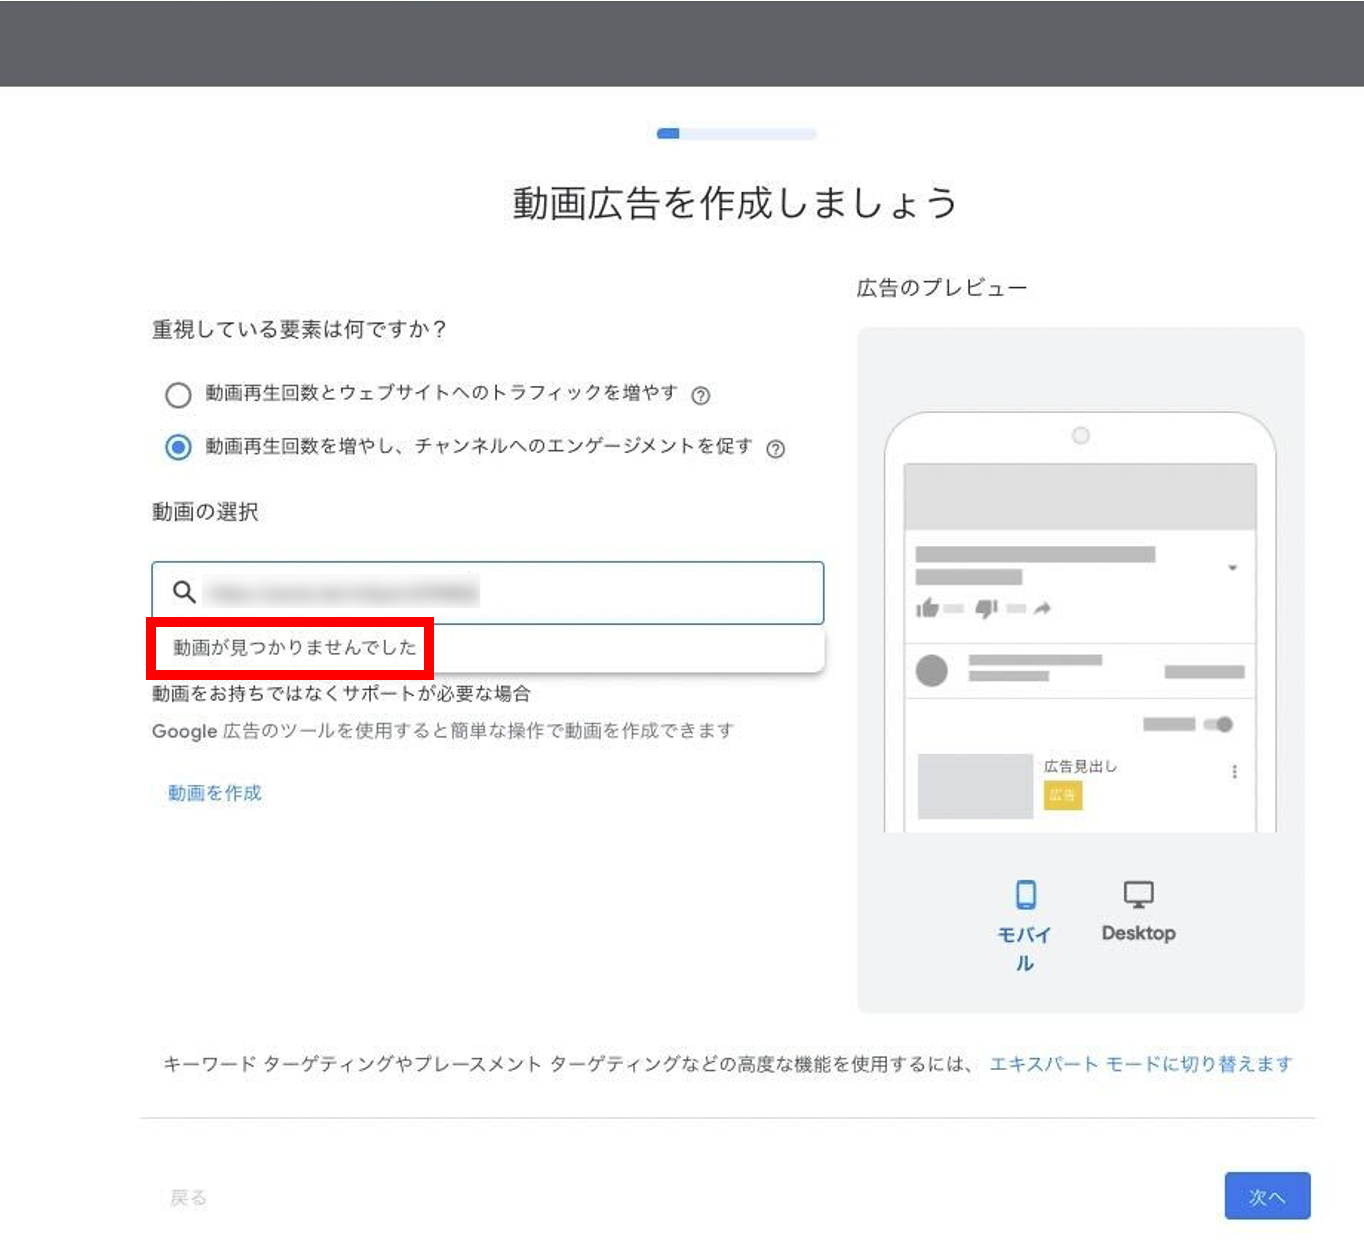This screenshot has height=1254, width=1364.
Task: Click the 動画が見つかりませんでした dropdown result
Action: point(294,648)
